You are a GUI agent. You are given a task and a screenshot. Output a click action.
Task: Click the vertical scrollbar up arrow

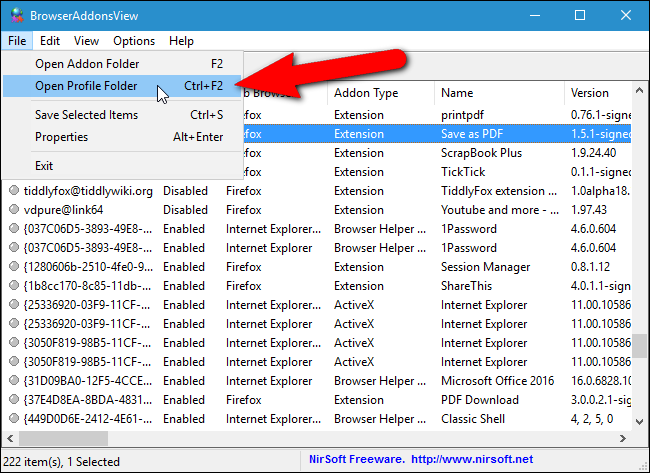(639, 90)
